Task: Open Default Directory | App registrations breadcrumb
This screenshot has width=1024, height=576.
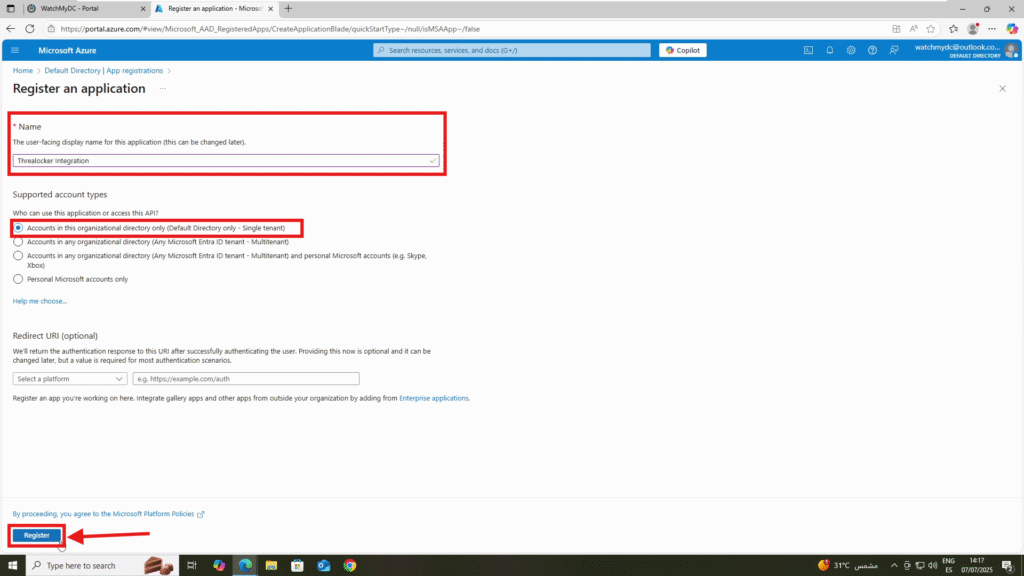Action: tap(104, 71)
